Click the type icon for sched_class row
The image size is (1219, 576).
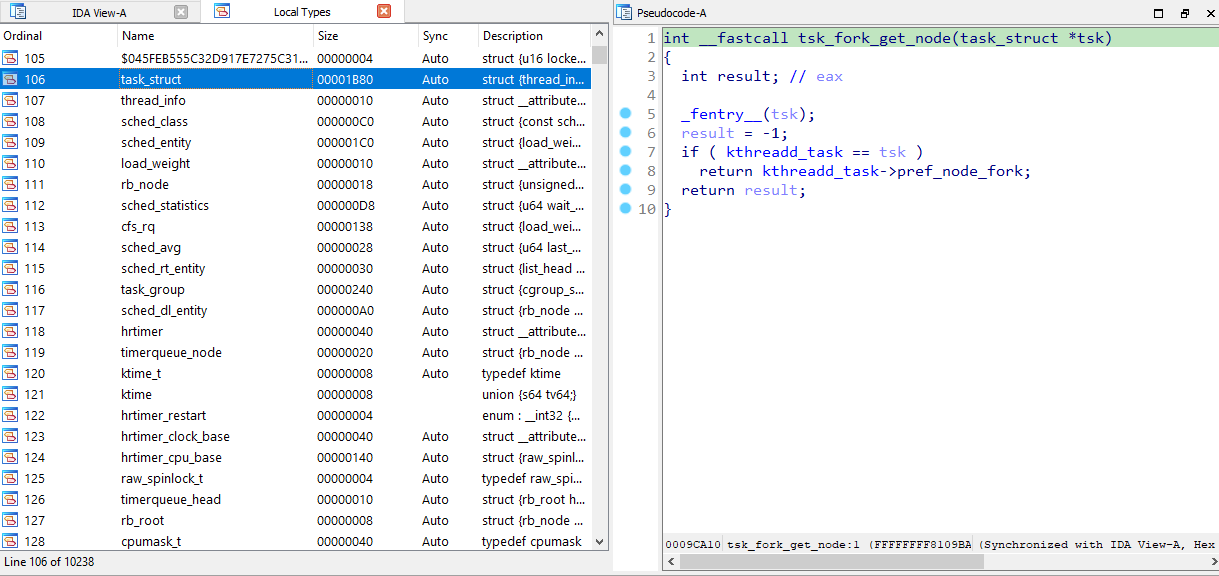10,121
